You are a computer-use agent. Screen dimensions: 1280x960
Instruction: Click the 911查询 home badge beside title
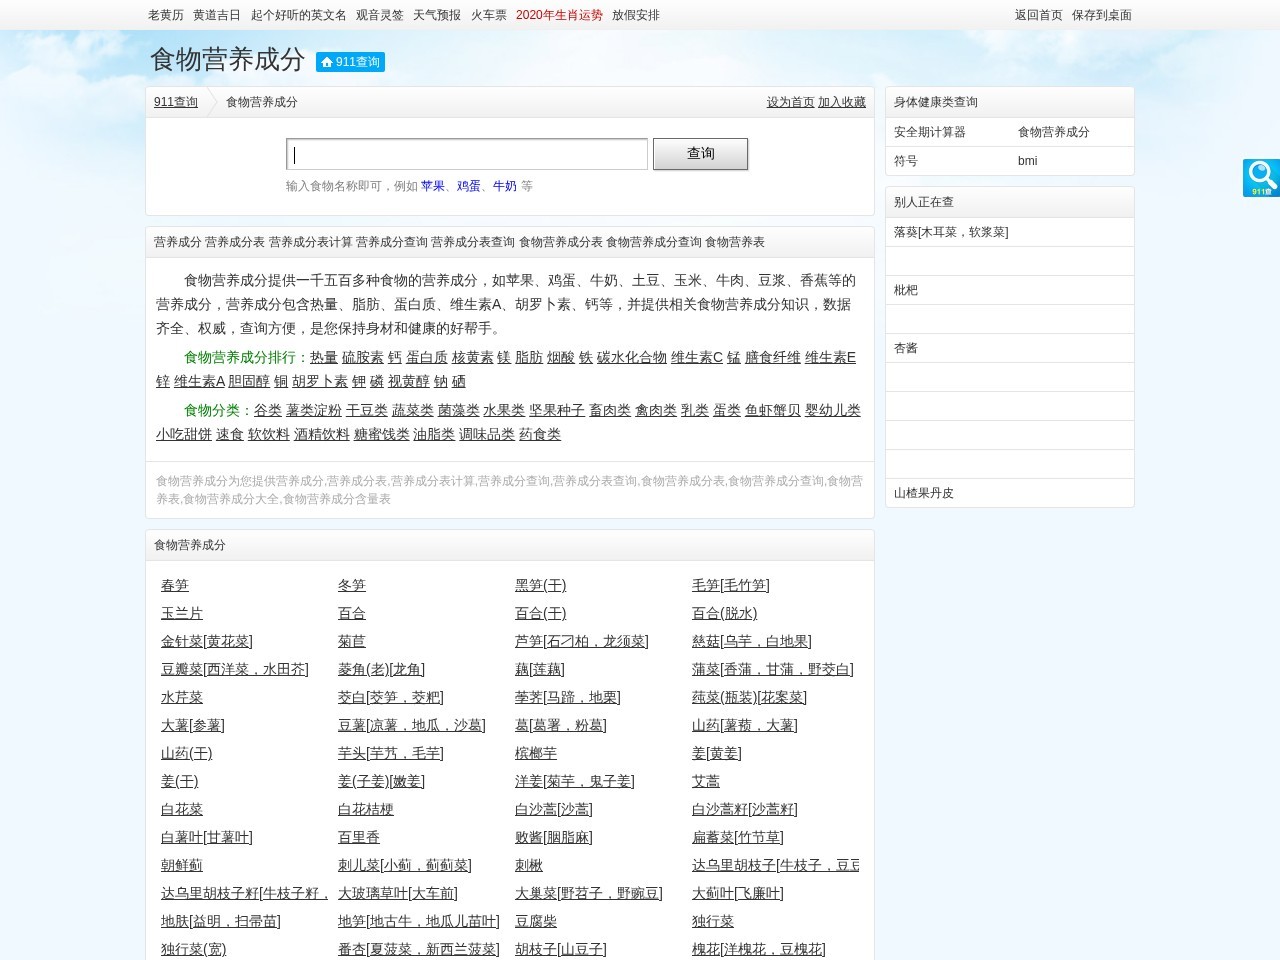[x=350, y=62]
